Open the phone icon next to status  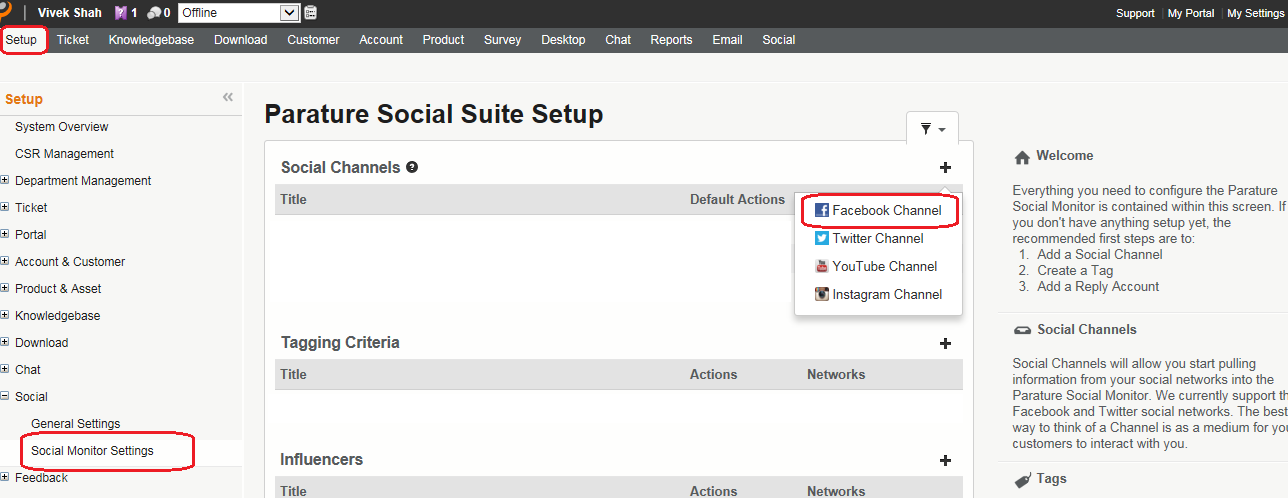point(311,13)
